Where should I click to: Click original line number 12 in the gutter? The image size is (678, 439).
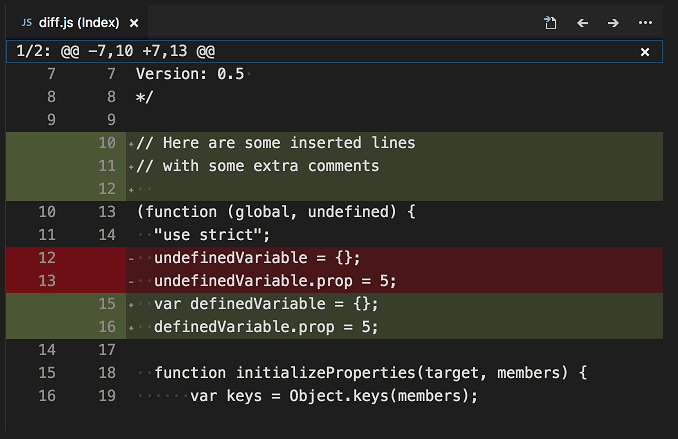tap(47, 258)
